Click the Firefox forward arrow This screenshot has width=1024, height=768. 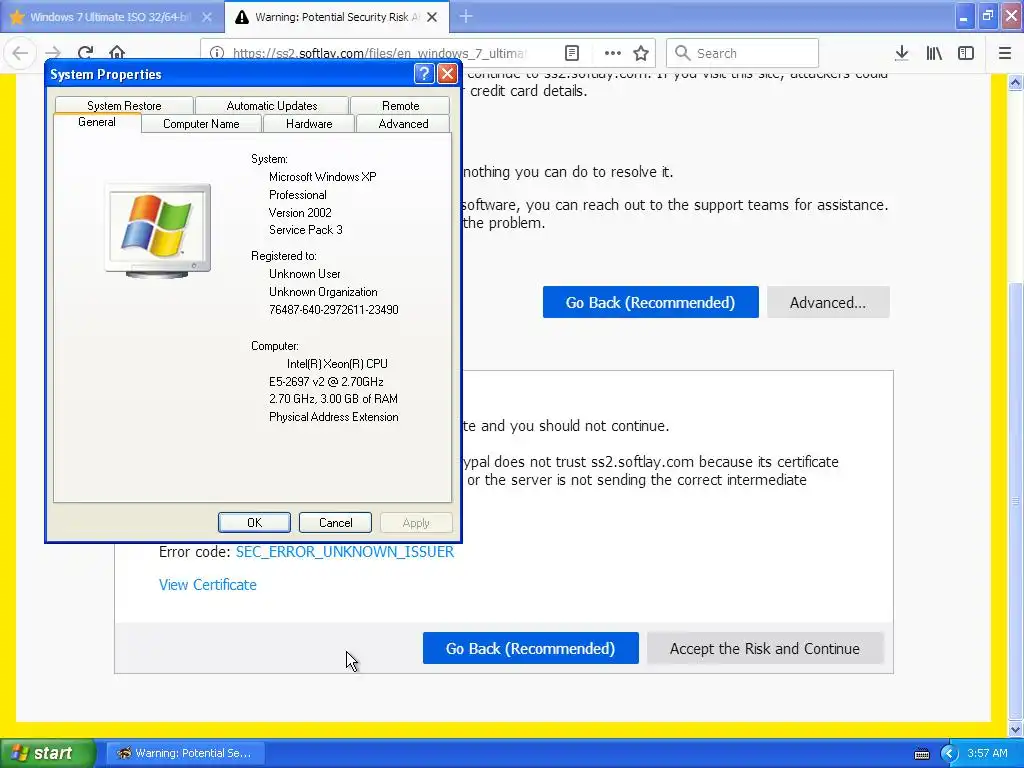[x=53, y=53]
